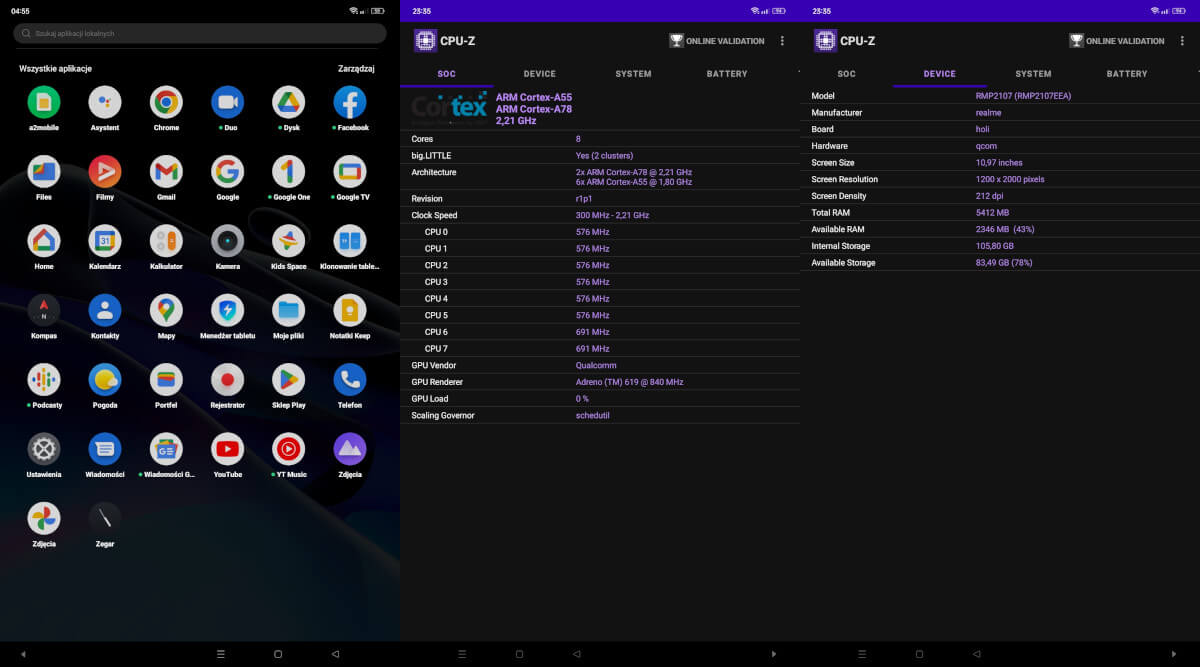Switch to the SYSTEM tab in CPU-Z
Screen dimensions: 1200x667
pos(633,73)
